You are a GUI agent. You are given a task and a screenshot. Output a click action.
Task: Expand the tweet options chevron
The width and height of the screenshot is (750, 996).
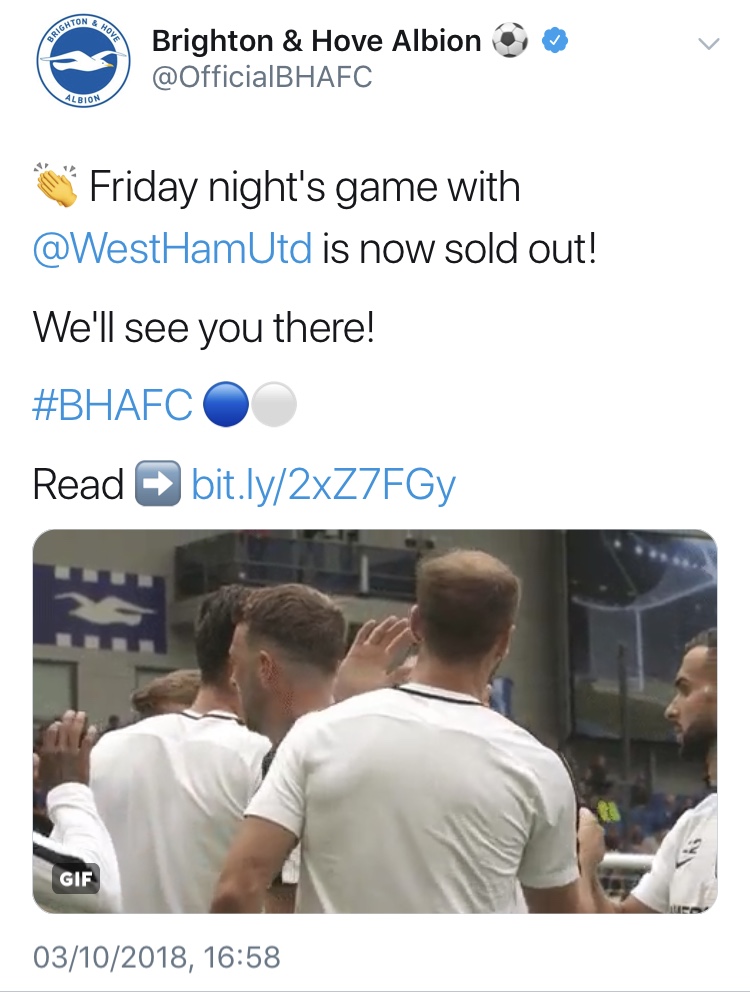[x=709, y=44]
